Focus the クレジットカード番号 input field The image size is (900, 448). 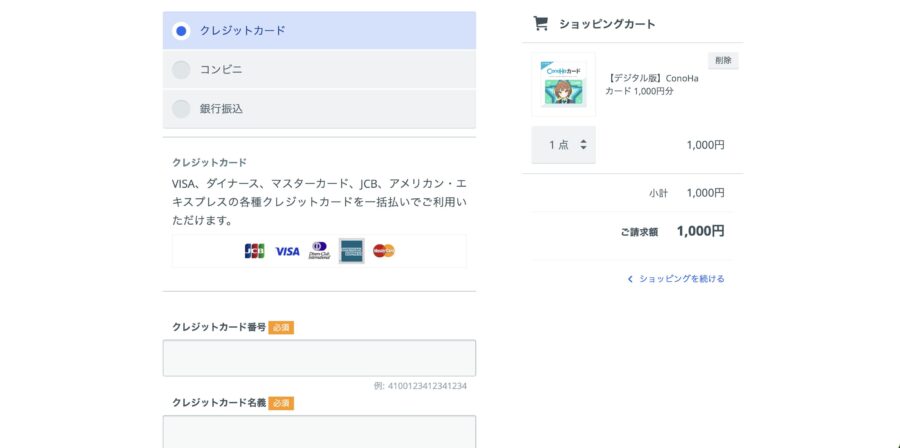[x=319, y=358]
